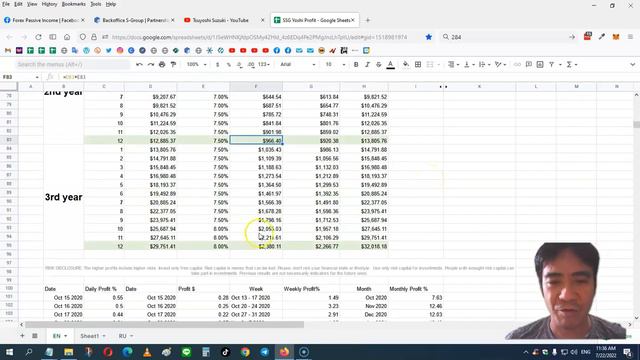Open the History menu
The width and height of the screenshot is (640, 360).
click(49, 4)
